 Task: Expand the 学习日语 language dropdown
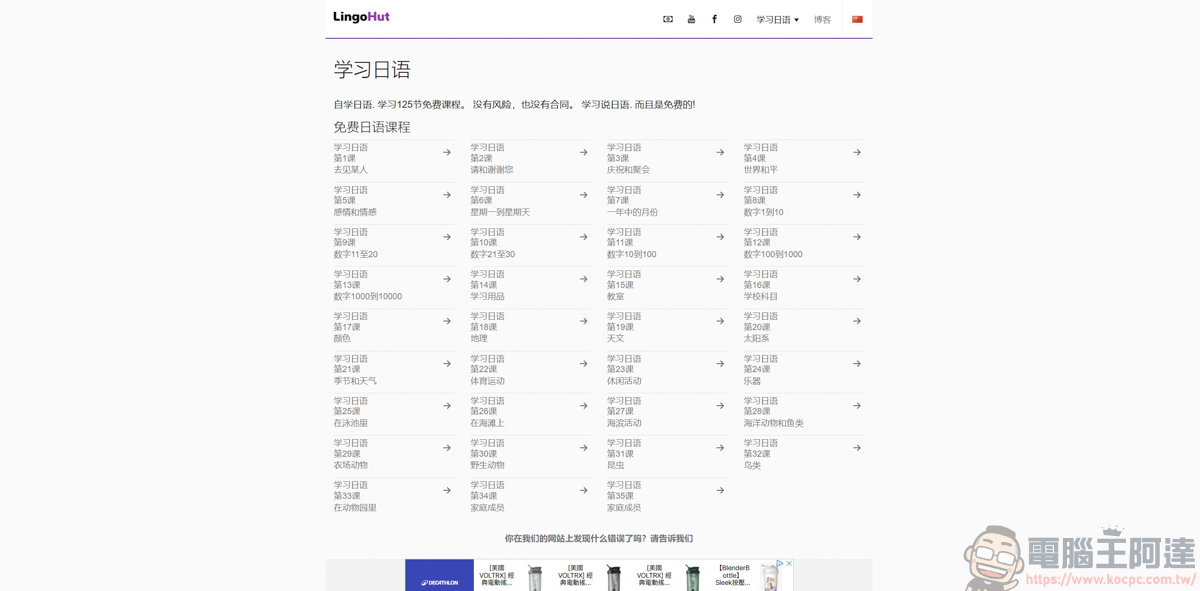point(778,20)
